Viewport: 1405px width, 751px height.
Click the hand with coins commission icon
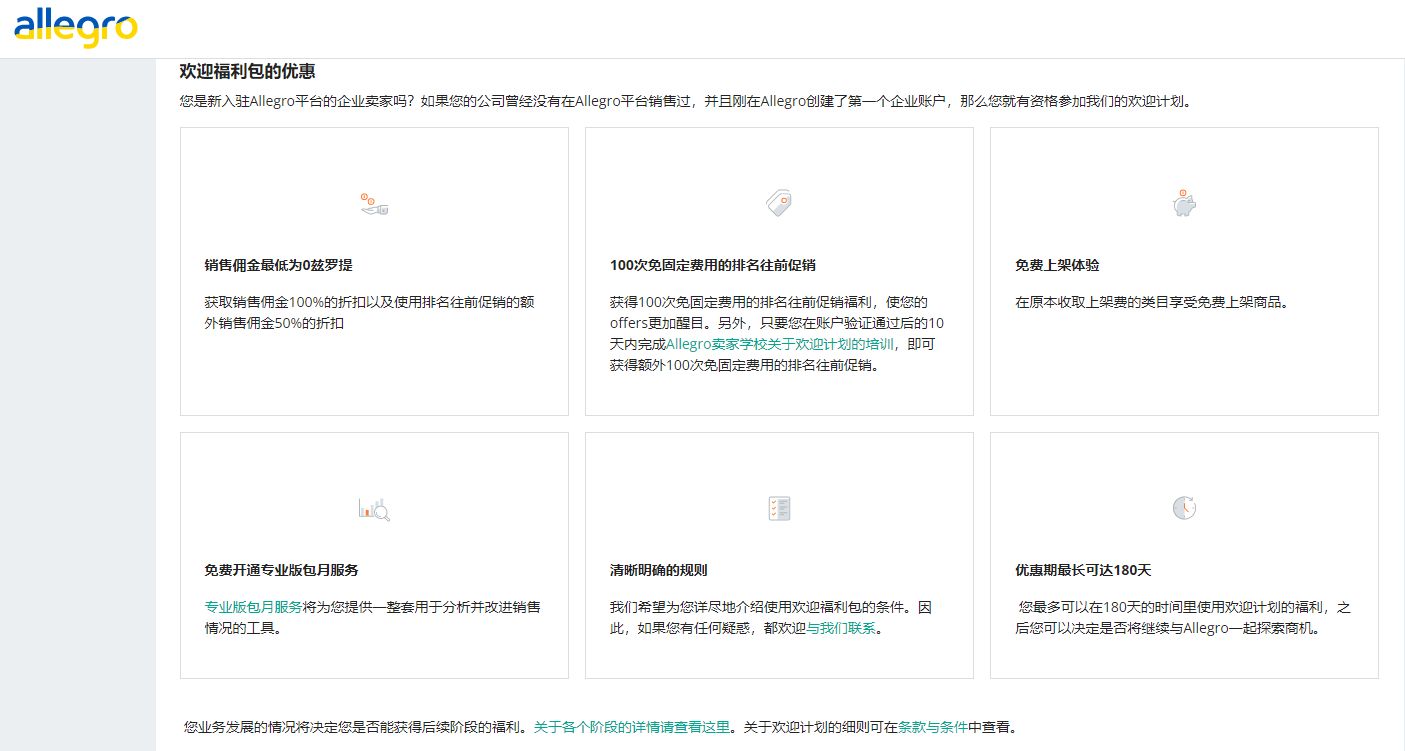click(x=374, y=205)
